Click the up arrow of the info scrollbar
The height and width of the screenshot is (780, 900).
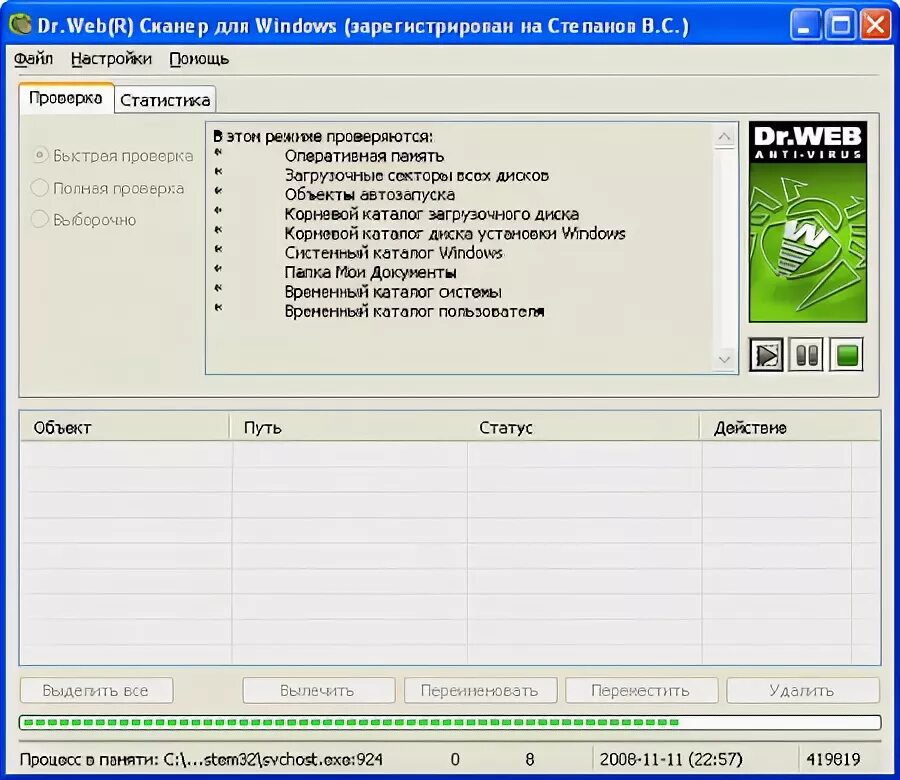(x=724, y=137)
